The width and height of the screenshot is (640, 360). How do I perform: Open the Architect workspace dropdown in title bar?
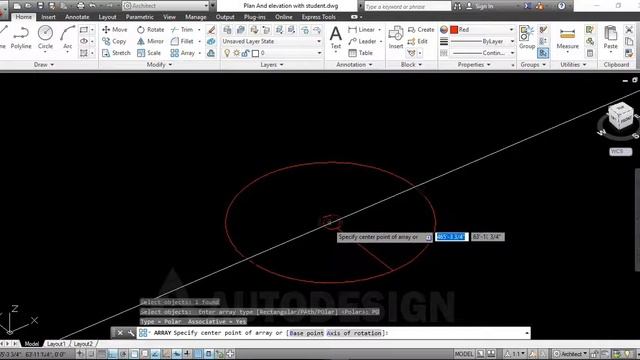[166, 6]
